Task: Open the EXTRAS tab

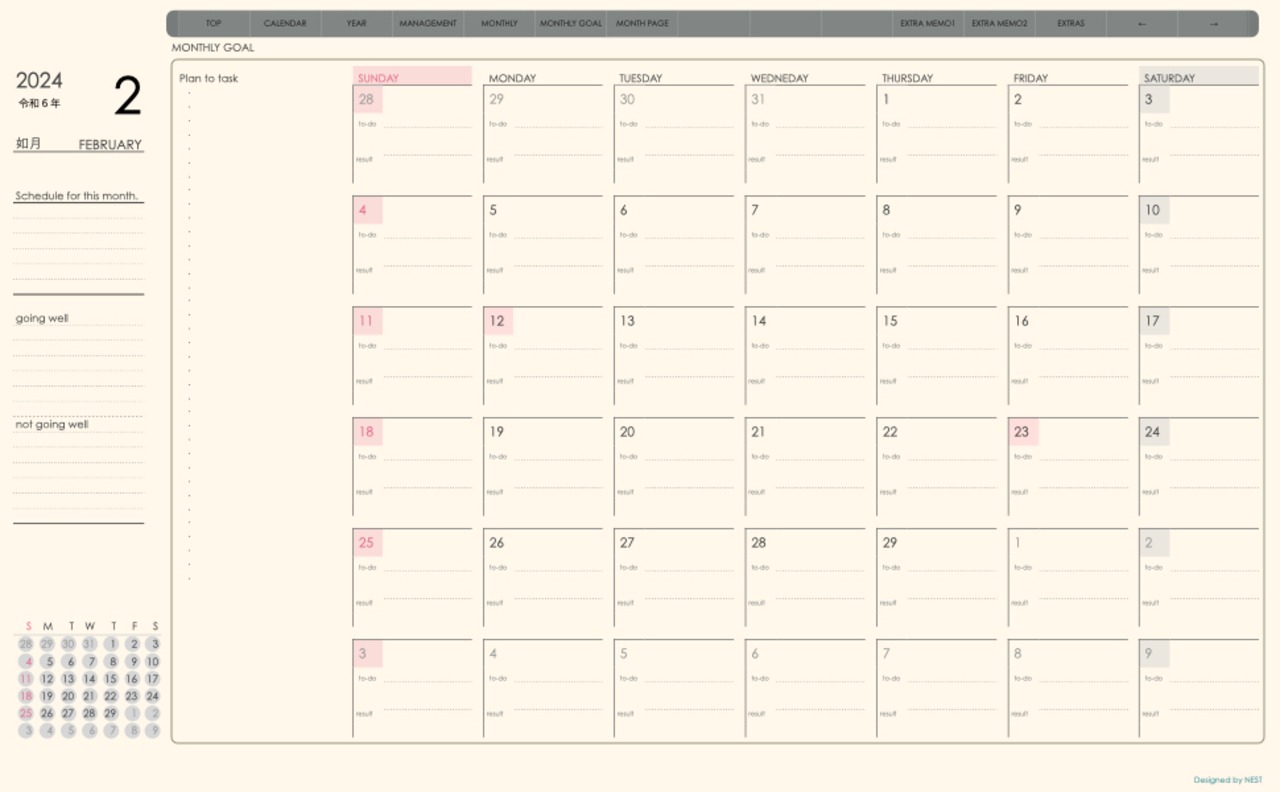Action: click(x=1070, y=24)
